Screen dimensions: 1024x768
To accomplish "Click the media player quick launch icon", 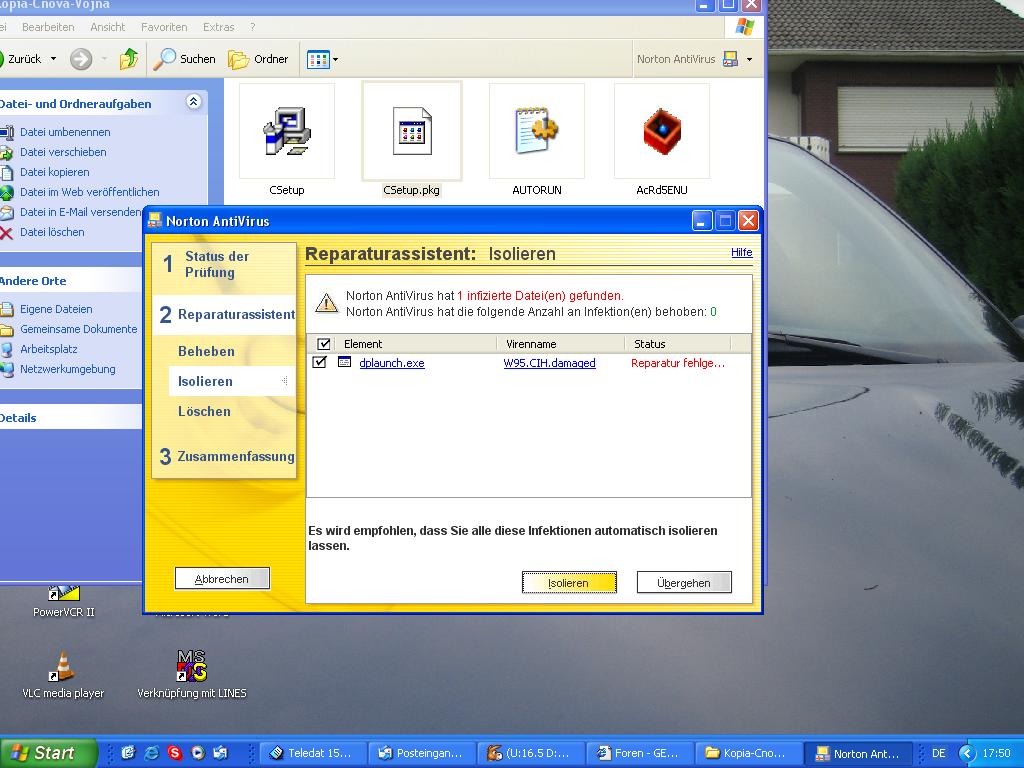I will [x=197, y=753].
